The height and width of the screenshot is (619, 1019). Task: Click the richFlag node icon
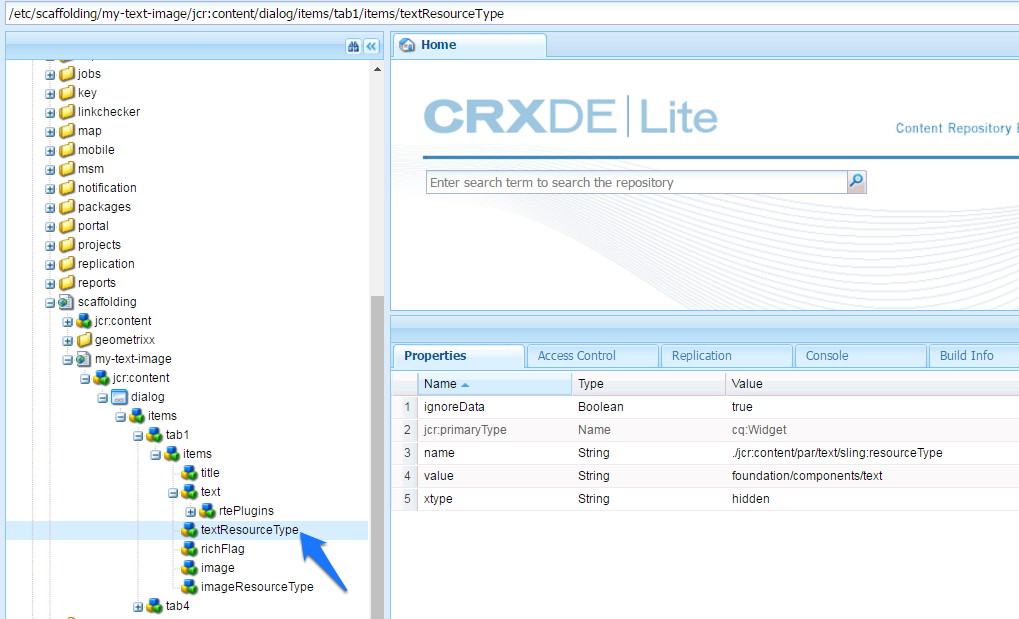pyautogui.click(x=189, y=549)
